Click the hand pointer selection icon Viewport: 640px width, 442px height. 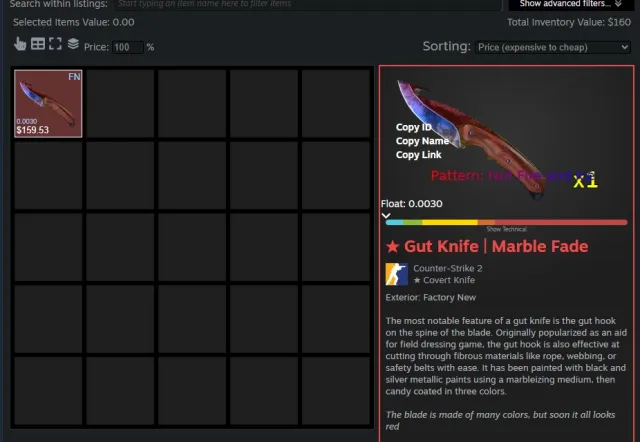(x=20, y=44)
